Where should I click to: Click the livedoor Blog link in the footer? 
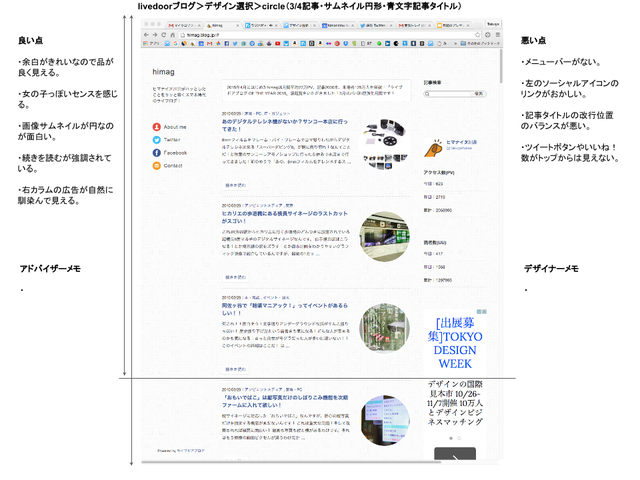click(x=191, y=451)
